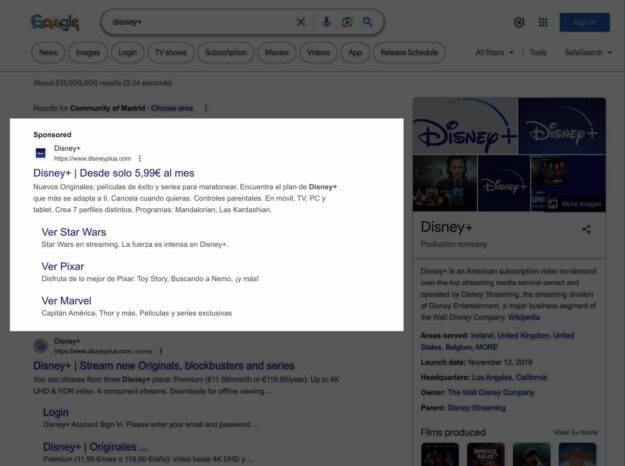The image size is (625, 466).
Task: Click the Ireland area served link
Action: pos(481,336)
